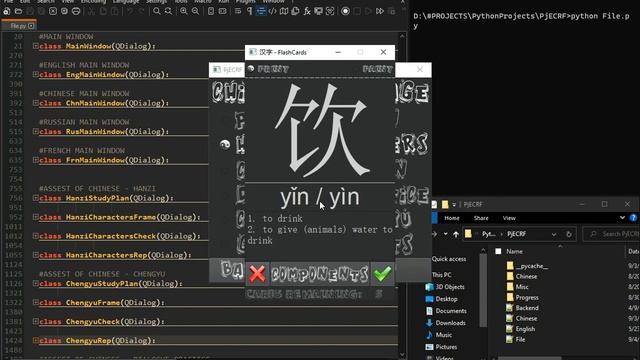Click the Search PjECRF field
640x360 pixels.
pos(611,234)
